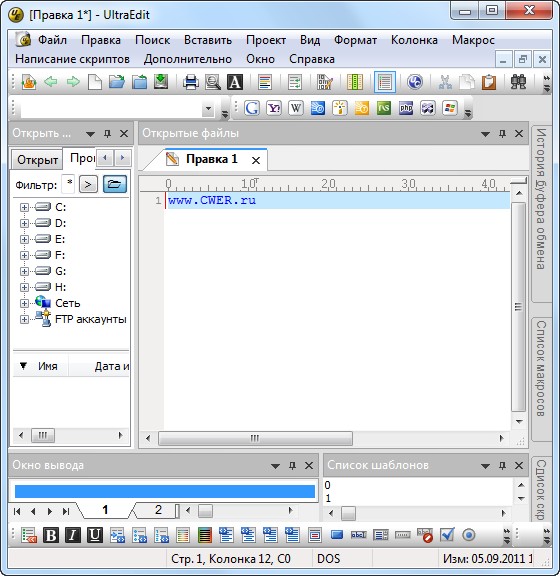Image resolution: width=560 pixels, height=576 pixels.
Task: Click the Open File folder icon
Action: pyautogui.click(x=117, y=82)
